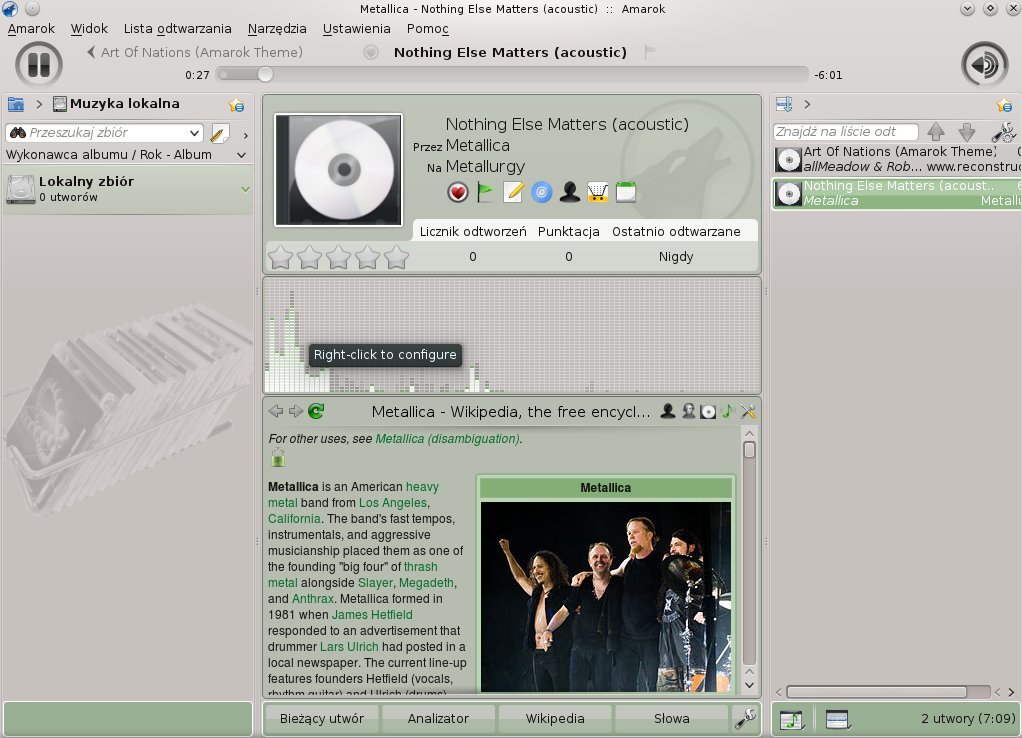This screenshot has width=1022, height=738.
Task: Click the green reload icon in Wikipedia panel
Action: click(316, 411)
